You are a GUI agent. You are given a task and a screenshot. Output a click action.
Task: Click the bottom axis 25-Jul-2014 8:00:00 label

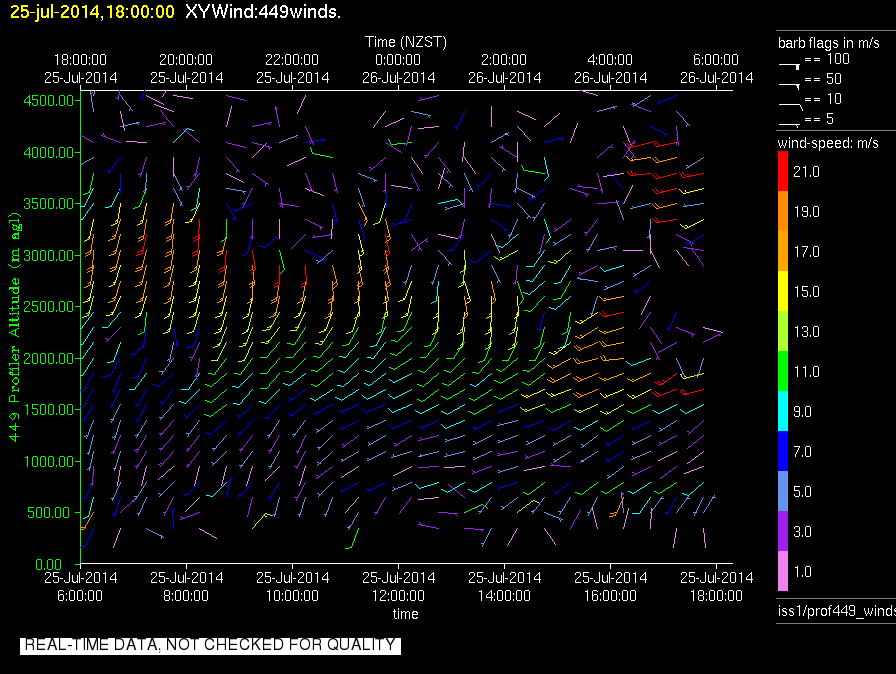click(186, 587)
